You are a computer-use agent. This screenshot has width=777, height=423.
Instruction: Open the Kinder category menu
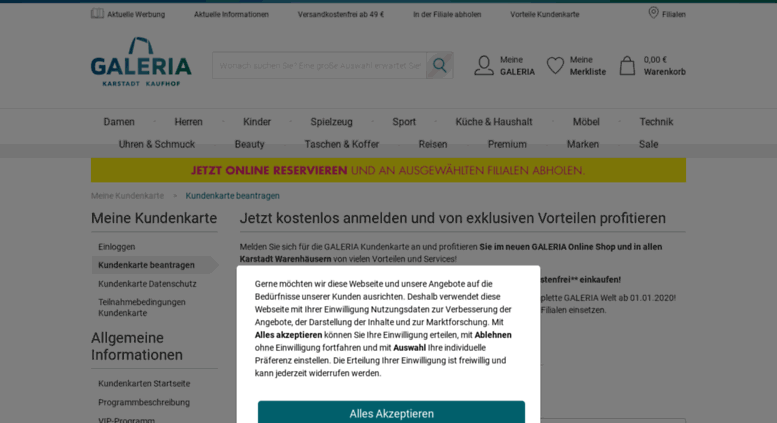tap(257, 122)
